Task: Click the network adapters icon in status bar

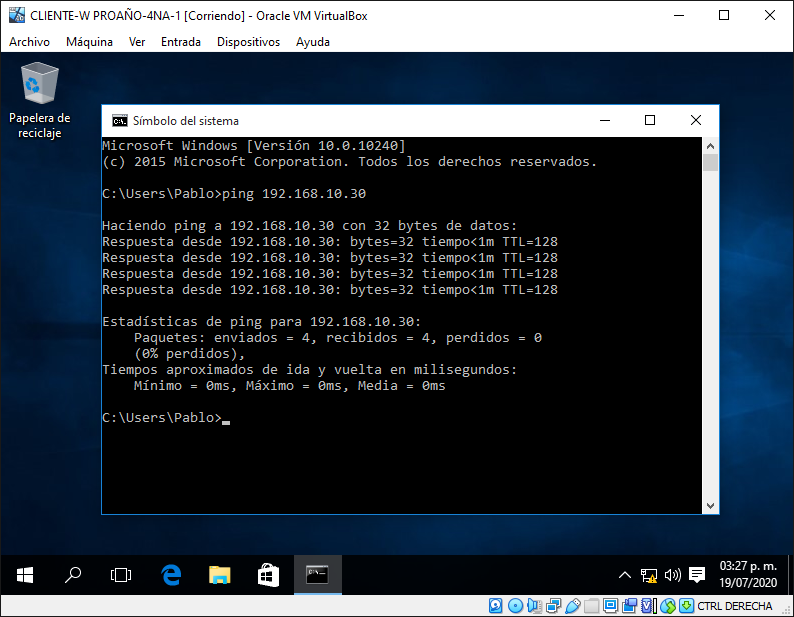Action: (x=553, y=605)
